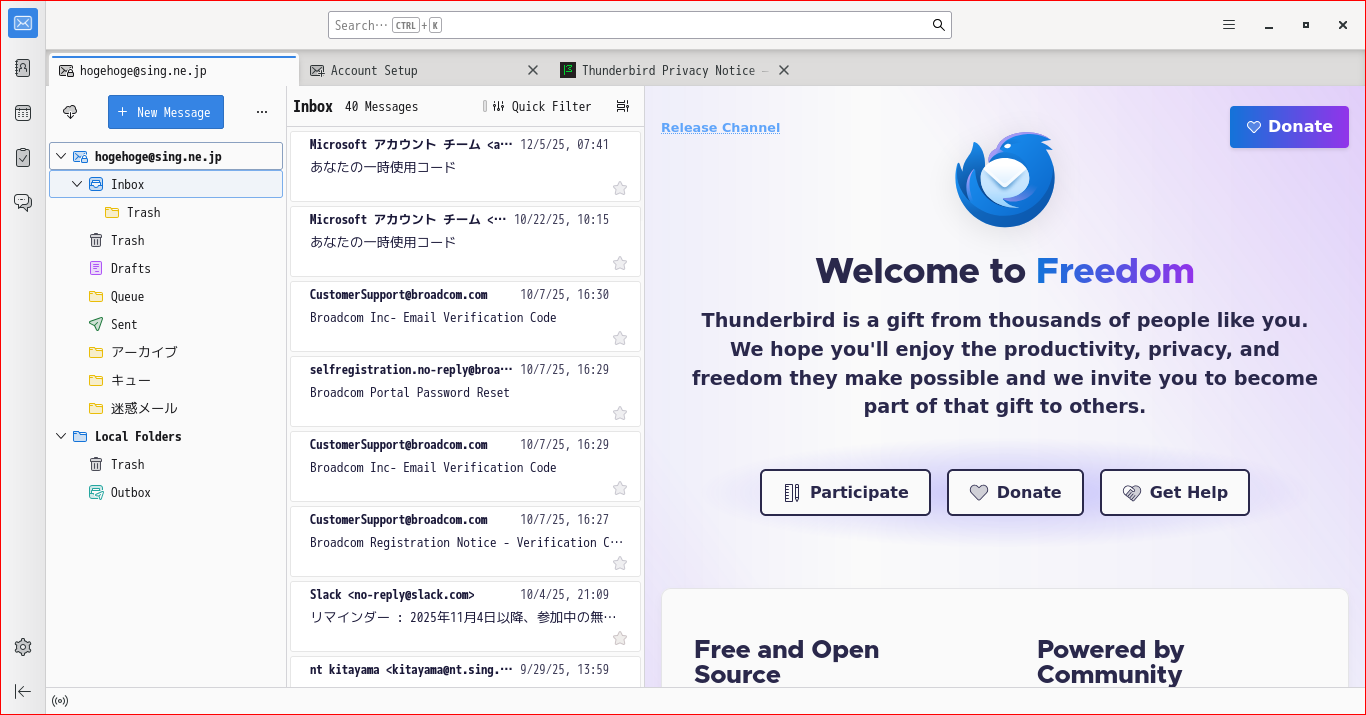The image size is (1366, 715).
Task: Select the Queue folder
Action: tap(166, 296)
